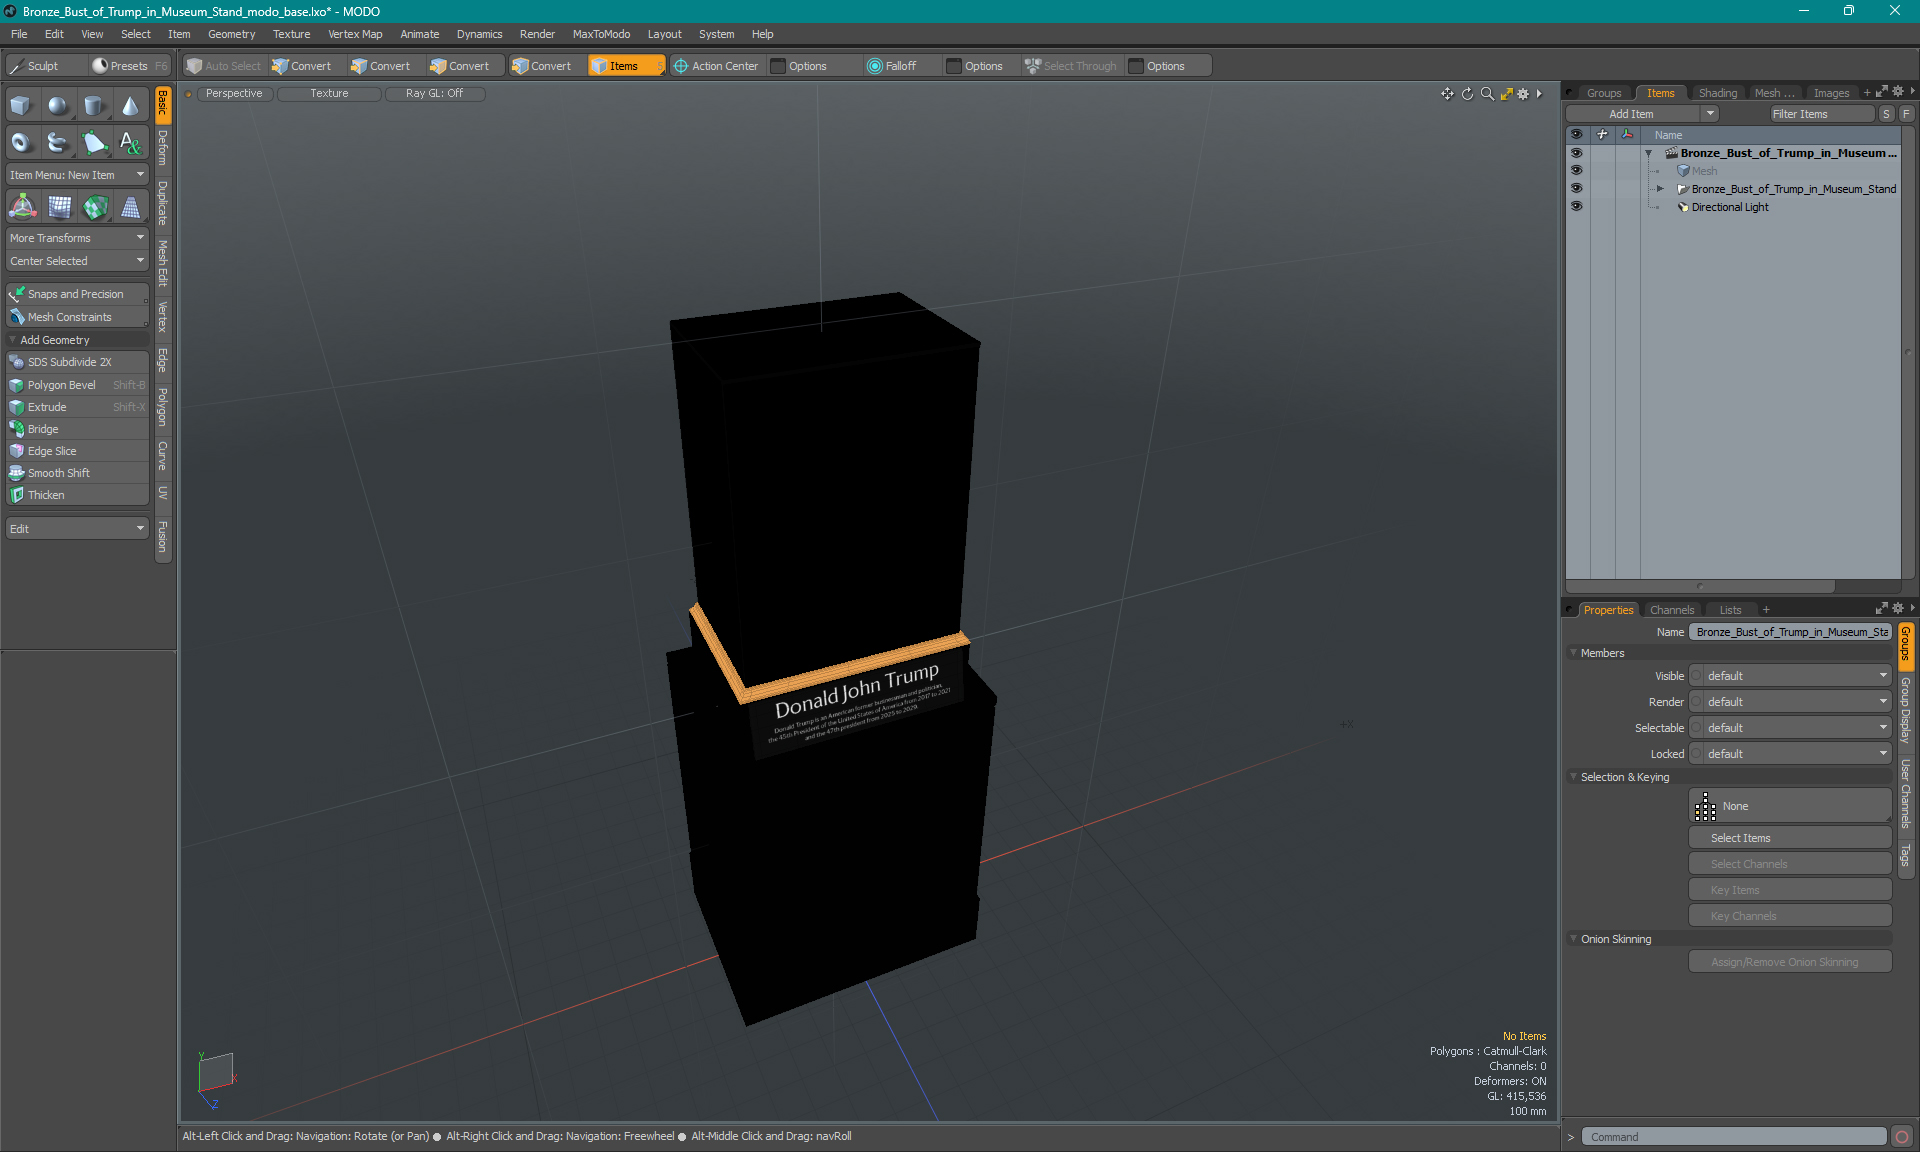Toggle visibility of Bronze_Bust_of_Trump_in_Museum_Stand group
The height and width of the screenshot is (1152, 1920).
[1576, 189]
